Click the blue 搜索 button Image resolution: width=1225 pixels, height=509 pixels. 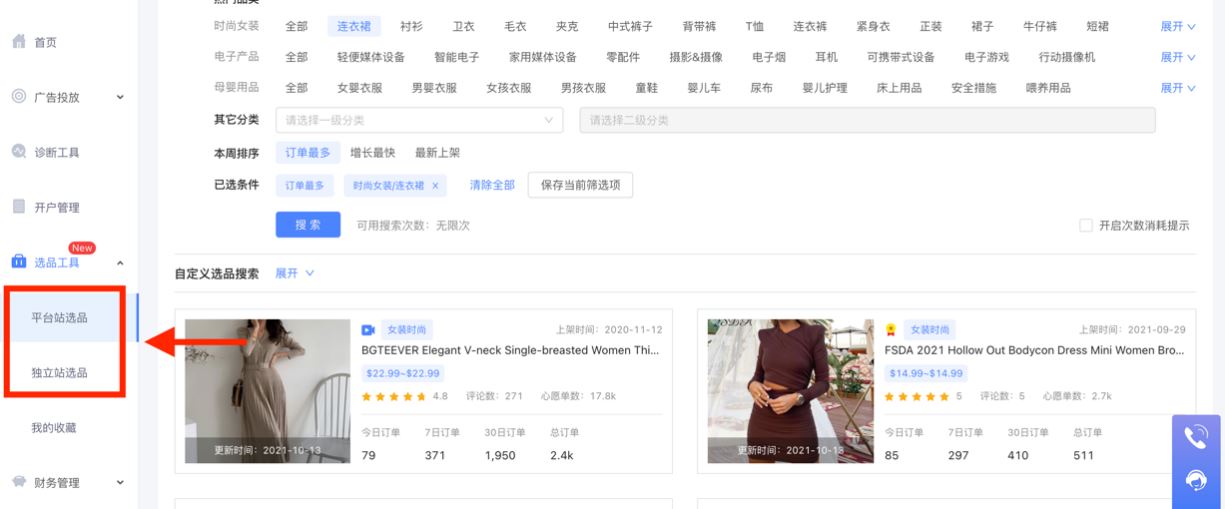point(308,225)
